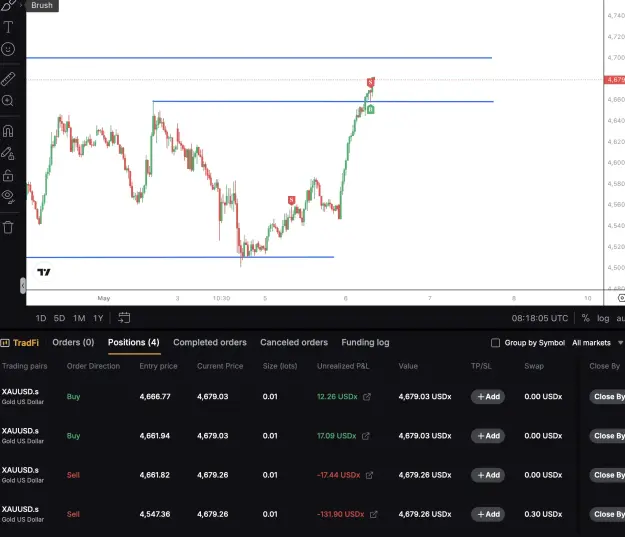This screenshot has width=625, height=537.
Task: Click Close By for 4,547.36 position
Action: click(607, 514)
